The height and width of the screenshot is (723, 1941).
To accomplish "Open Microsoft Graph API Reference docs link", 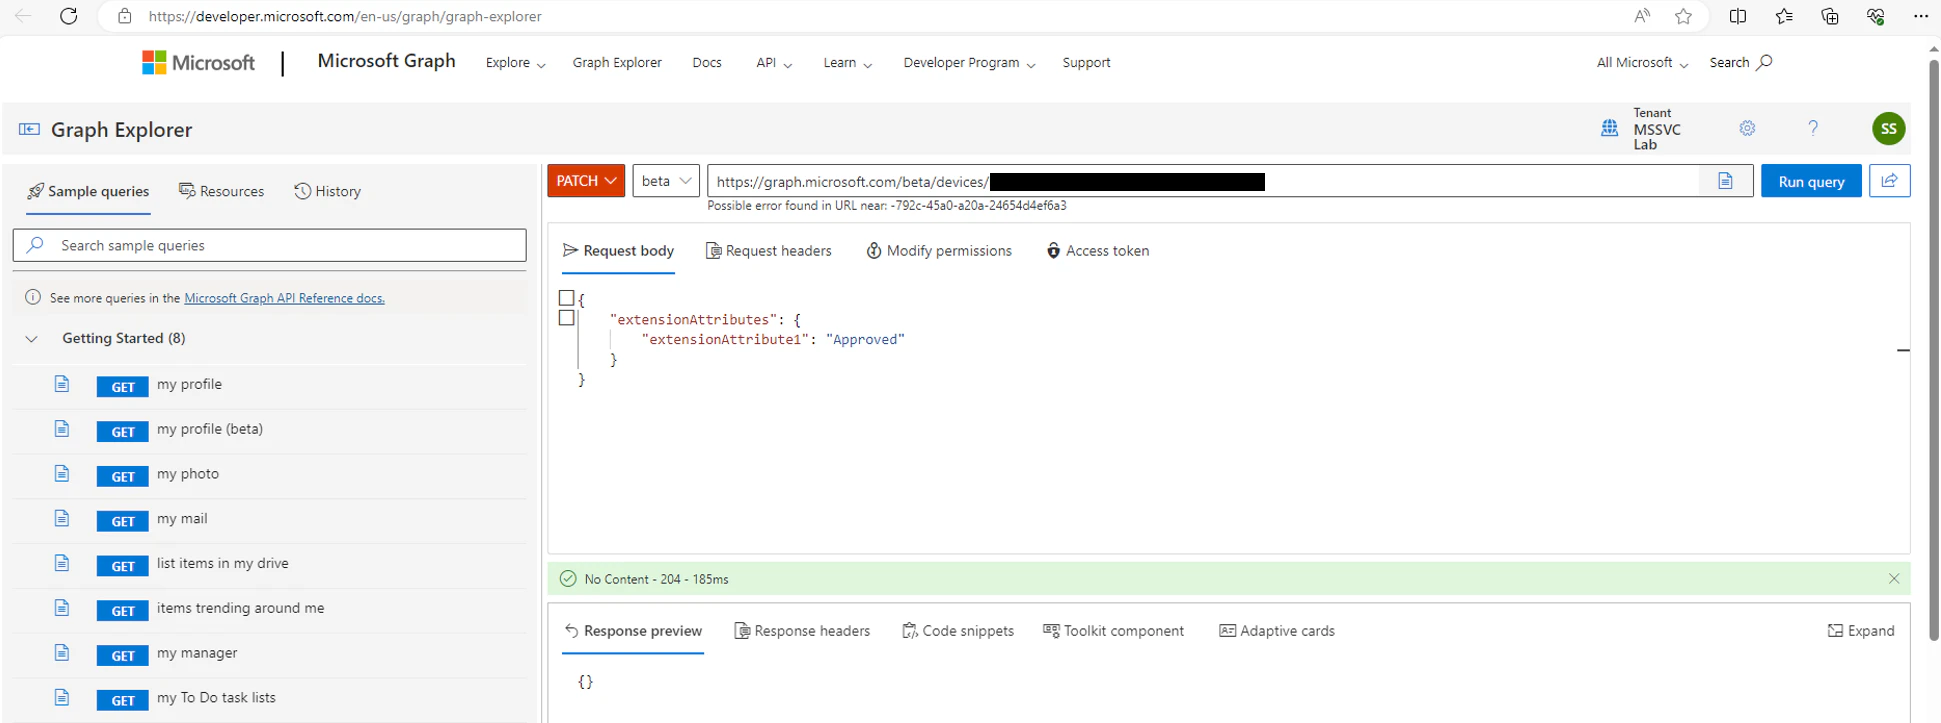I will (285, 298).
